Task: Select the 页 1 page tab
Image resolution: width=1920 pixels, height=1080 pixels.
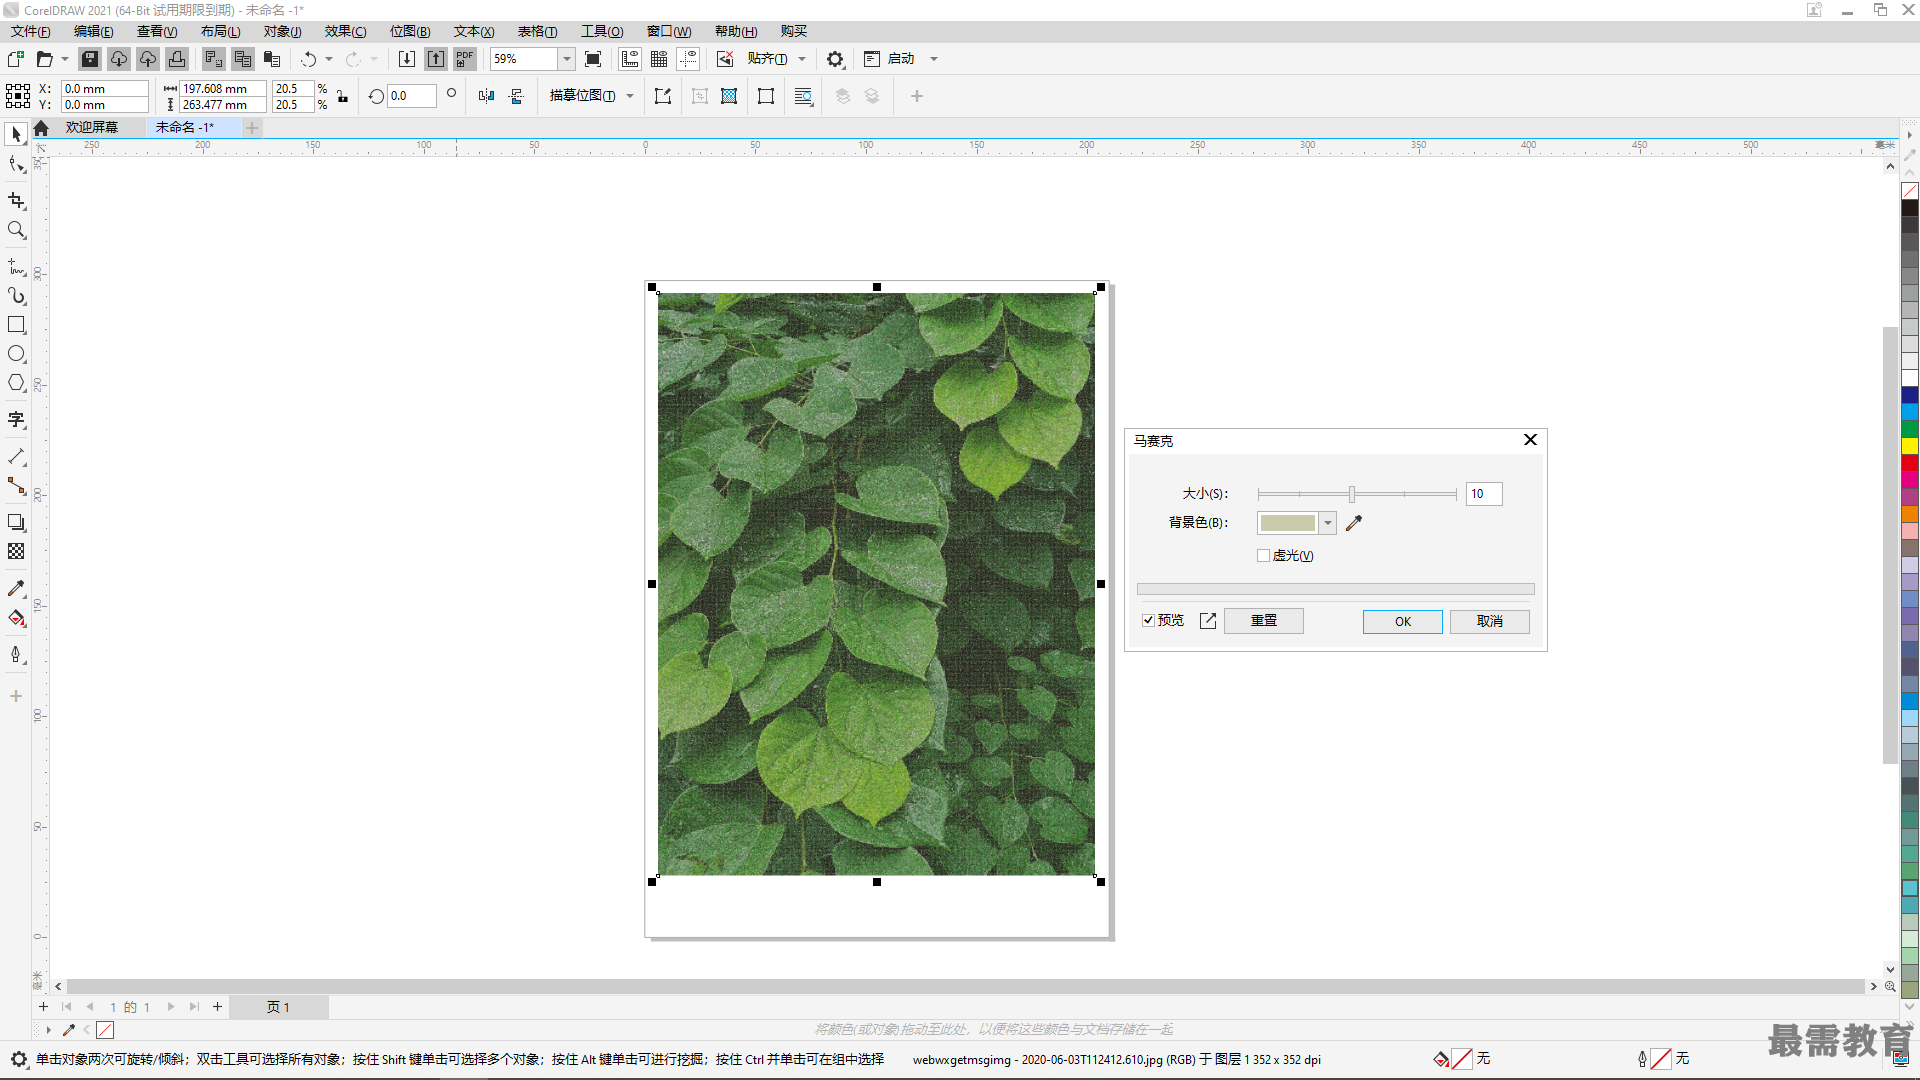Action: [278, 1007]
